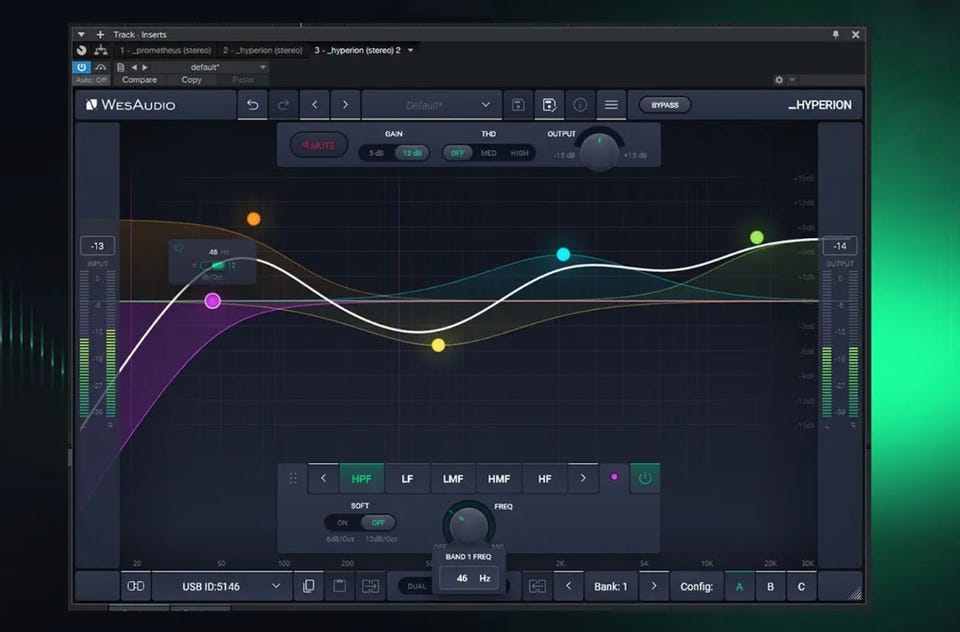Click the redo arrow in Hyperion toolbar

pos(283,105)
